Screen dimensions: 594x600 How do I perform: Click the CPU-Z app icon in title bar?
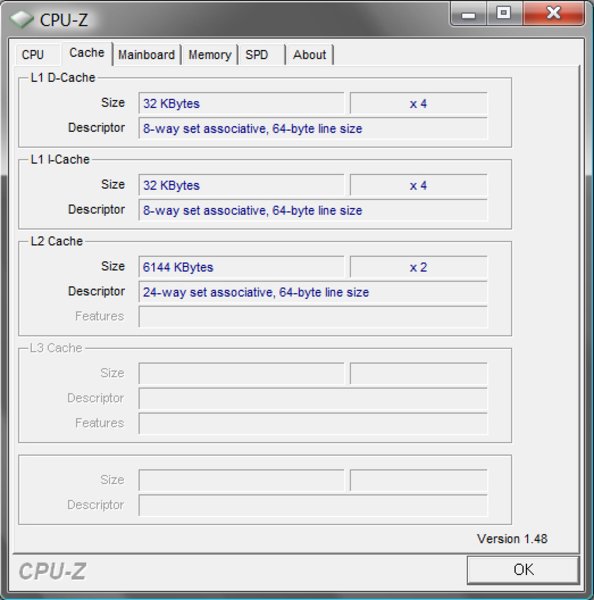[x=22, y=19]
